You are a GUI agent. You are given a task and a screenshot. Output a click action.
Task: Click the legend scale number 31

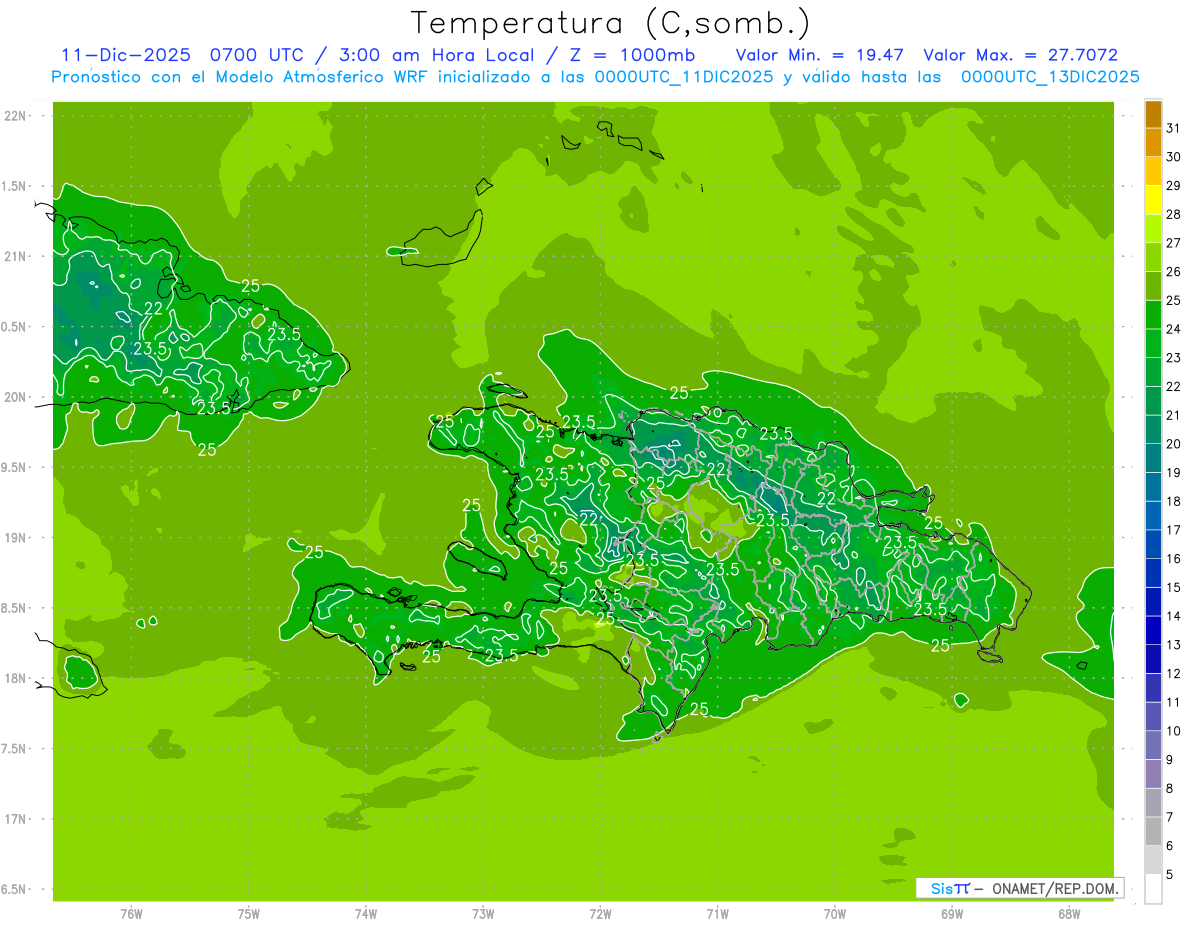[x=1174, y=128]
